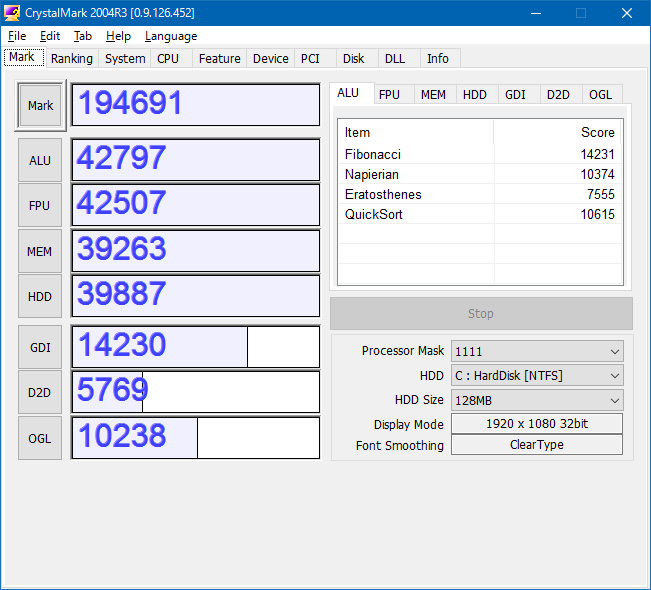Click the Mark benchmark button

pos(40,105)
